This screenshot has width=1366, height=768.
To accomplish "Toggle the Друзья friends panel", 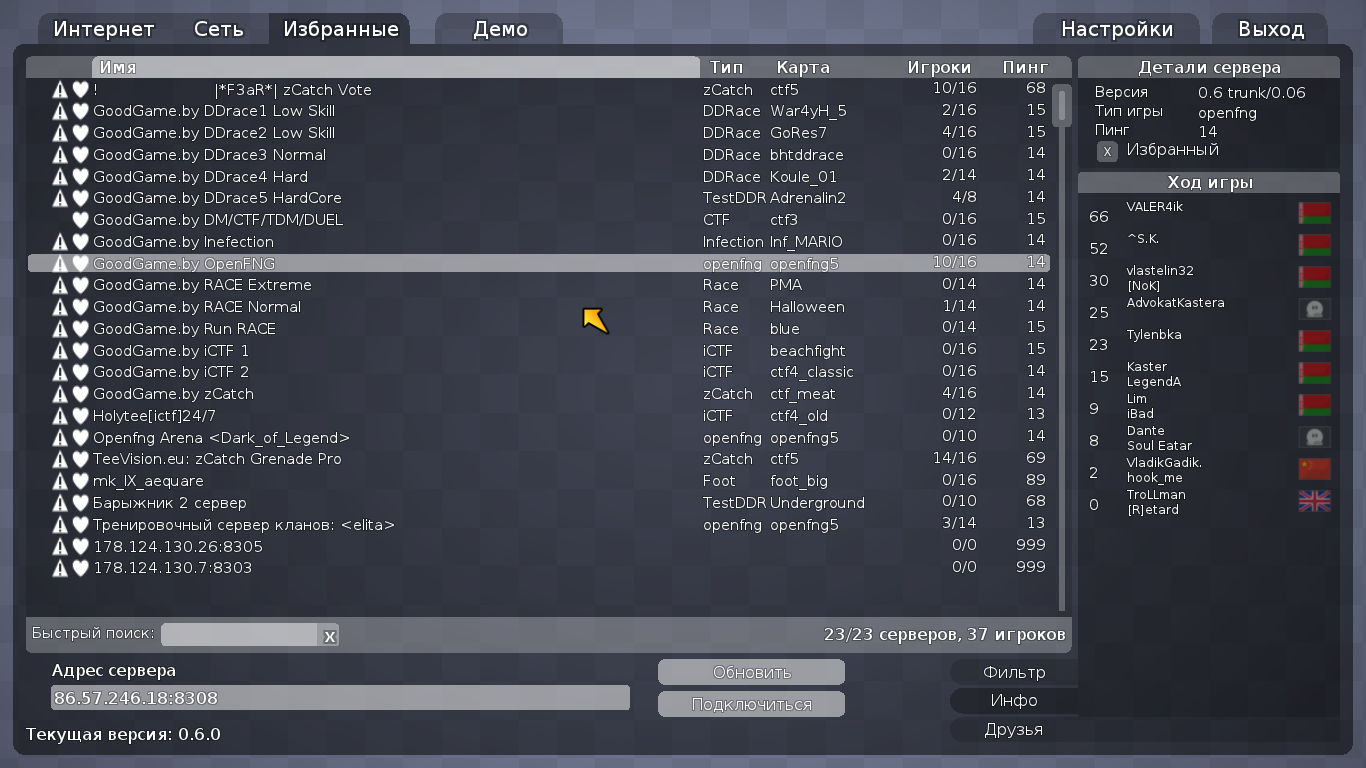I will (x=1013, y=729).
